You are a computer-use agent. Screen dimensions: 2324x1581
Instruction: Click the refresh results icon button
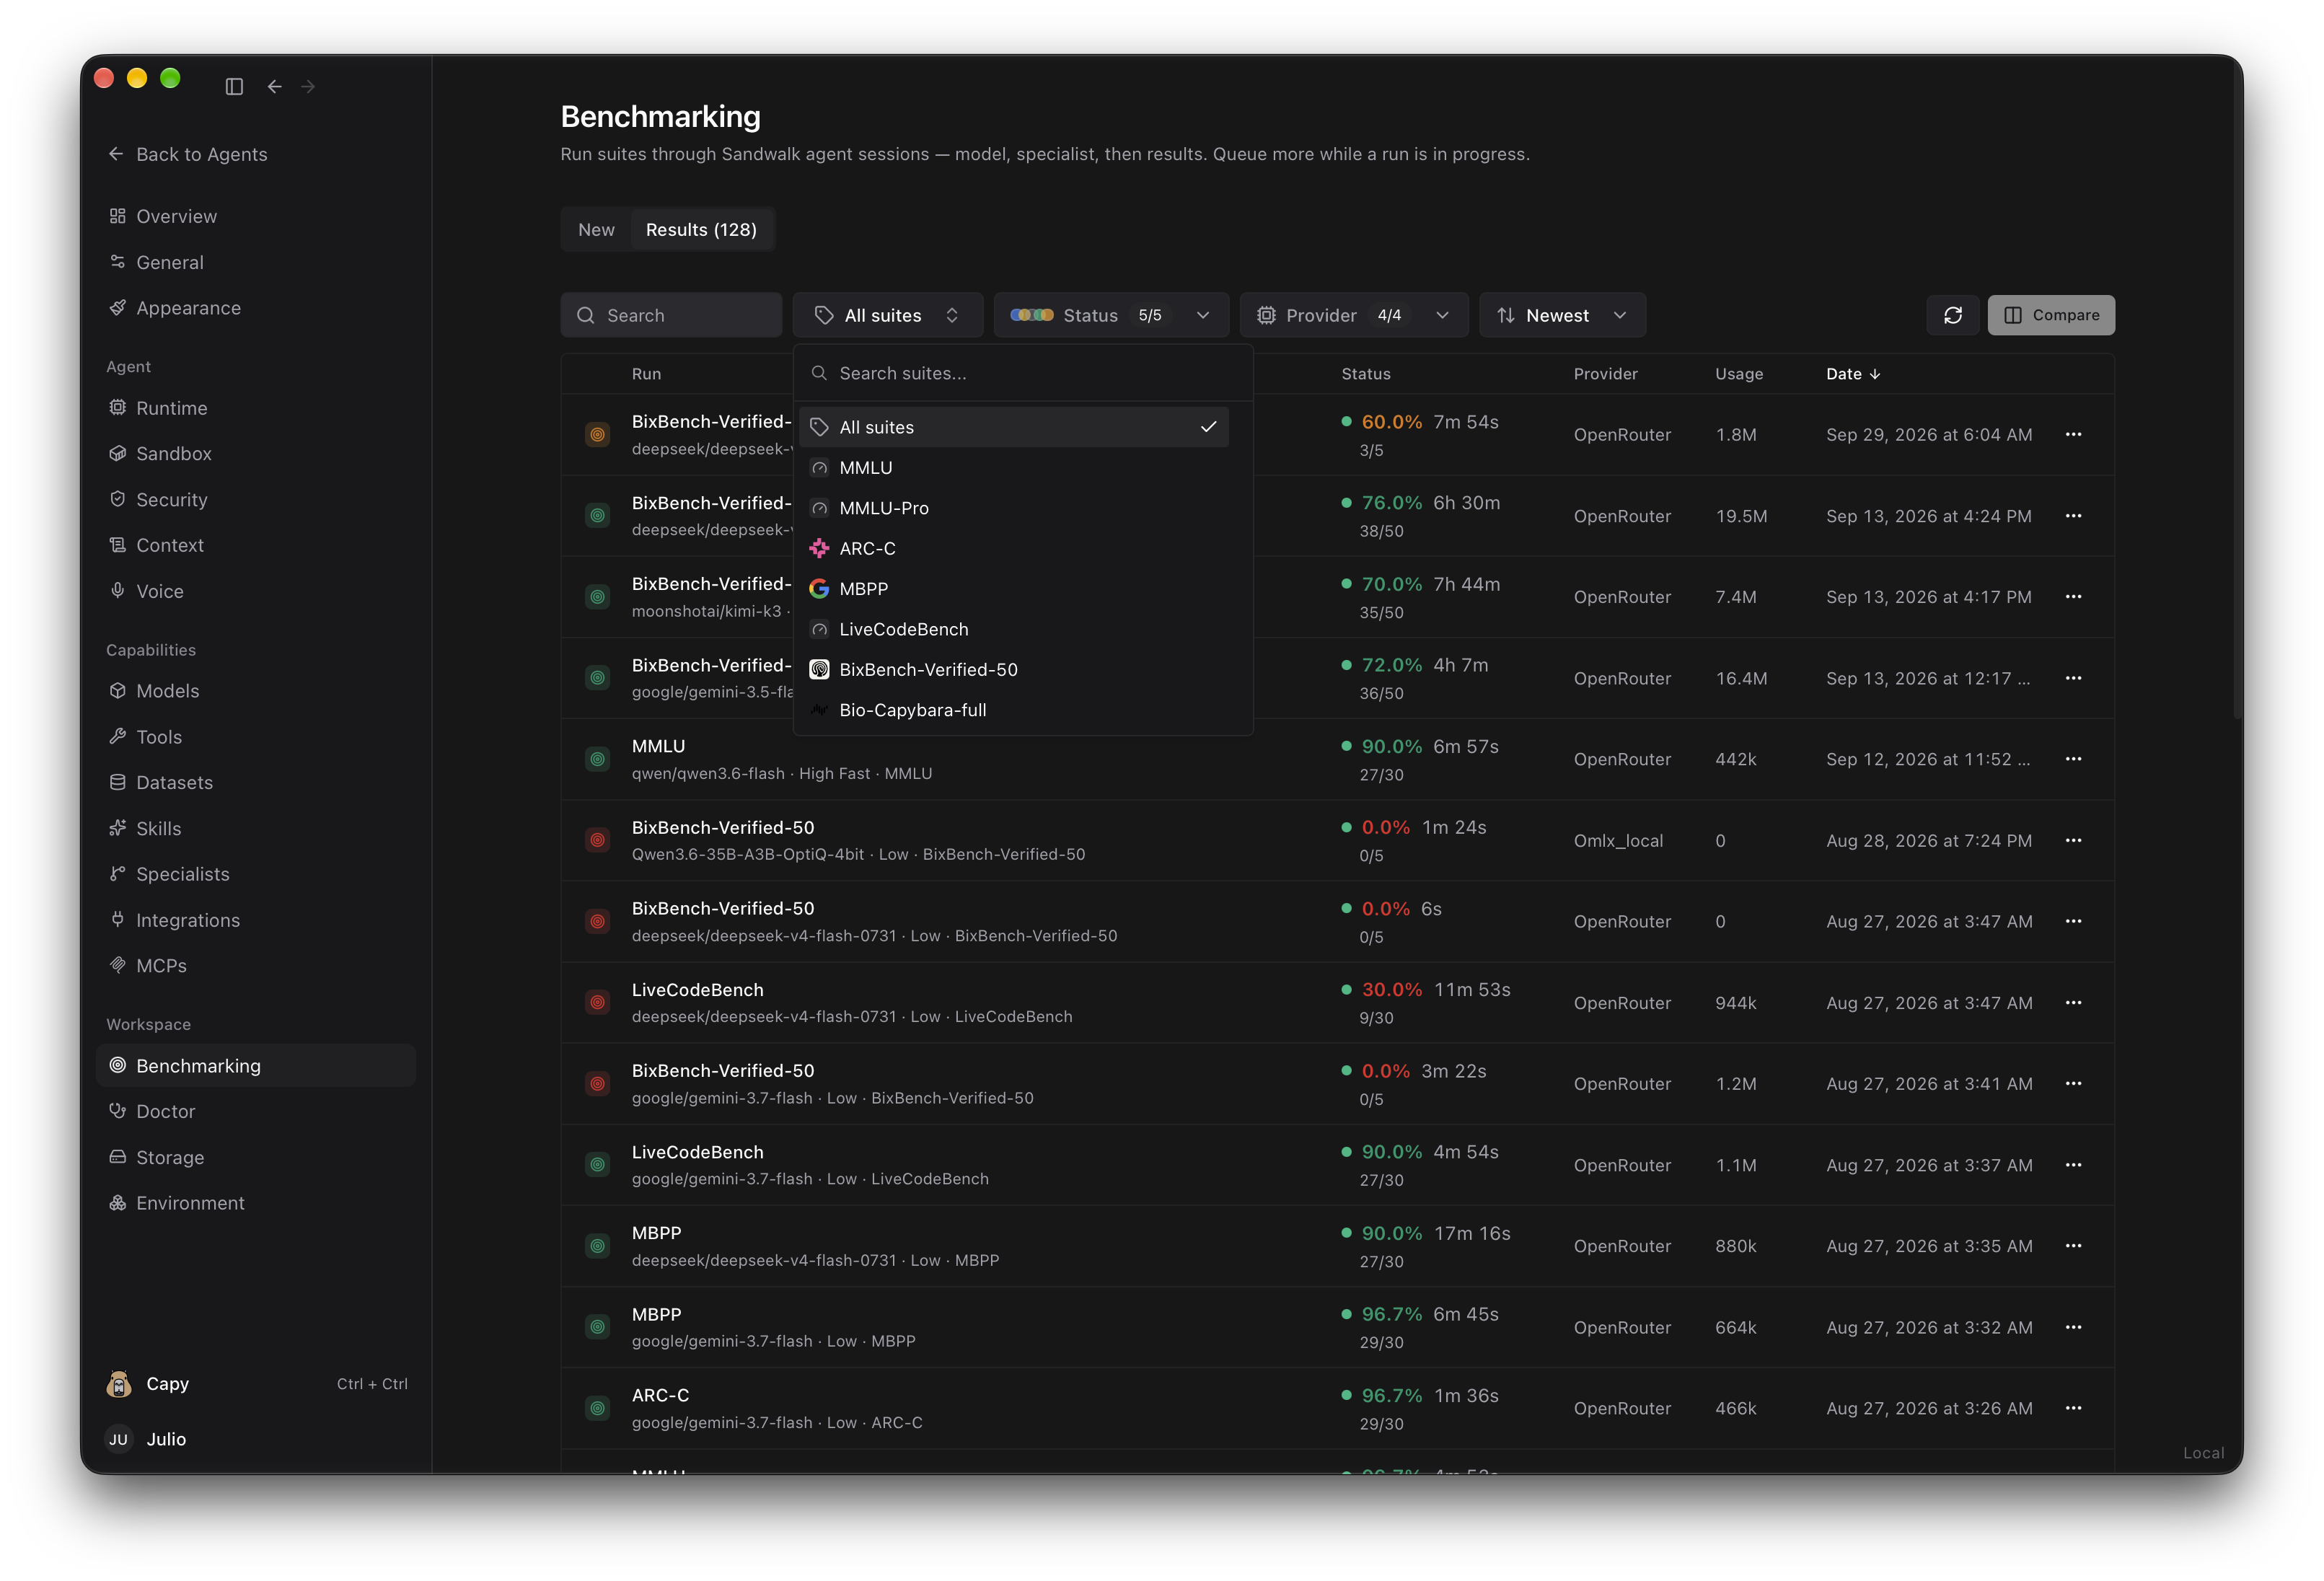(1952, 315)
